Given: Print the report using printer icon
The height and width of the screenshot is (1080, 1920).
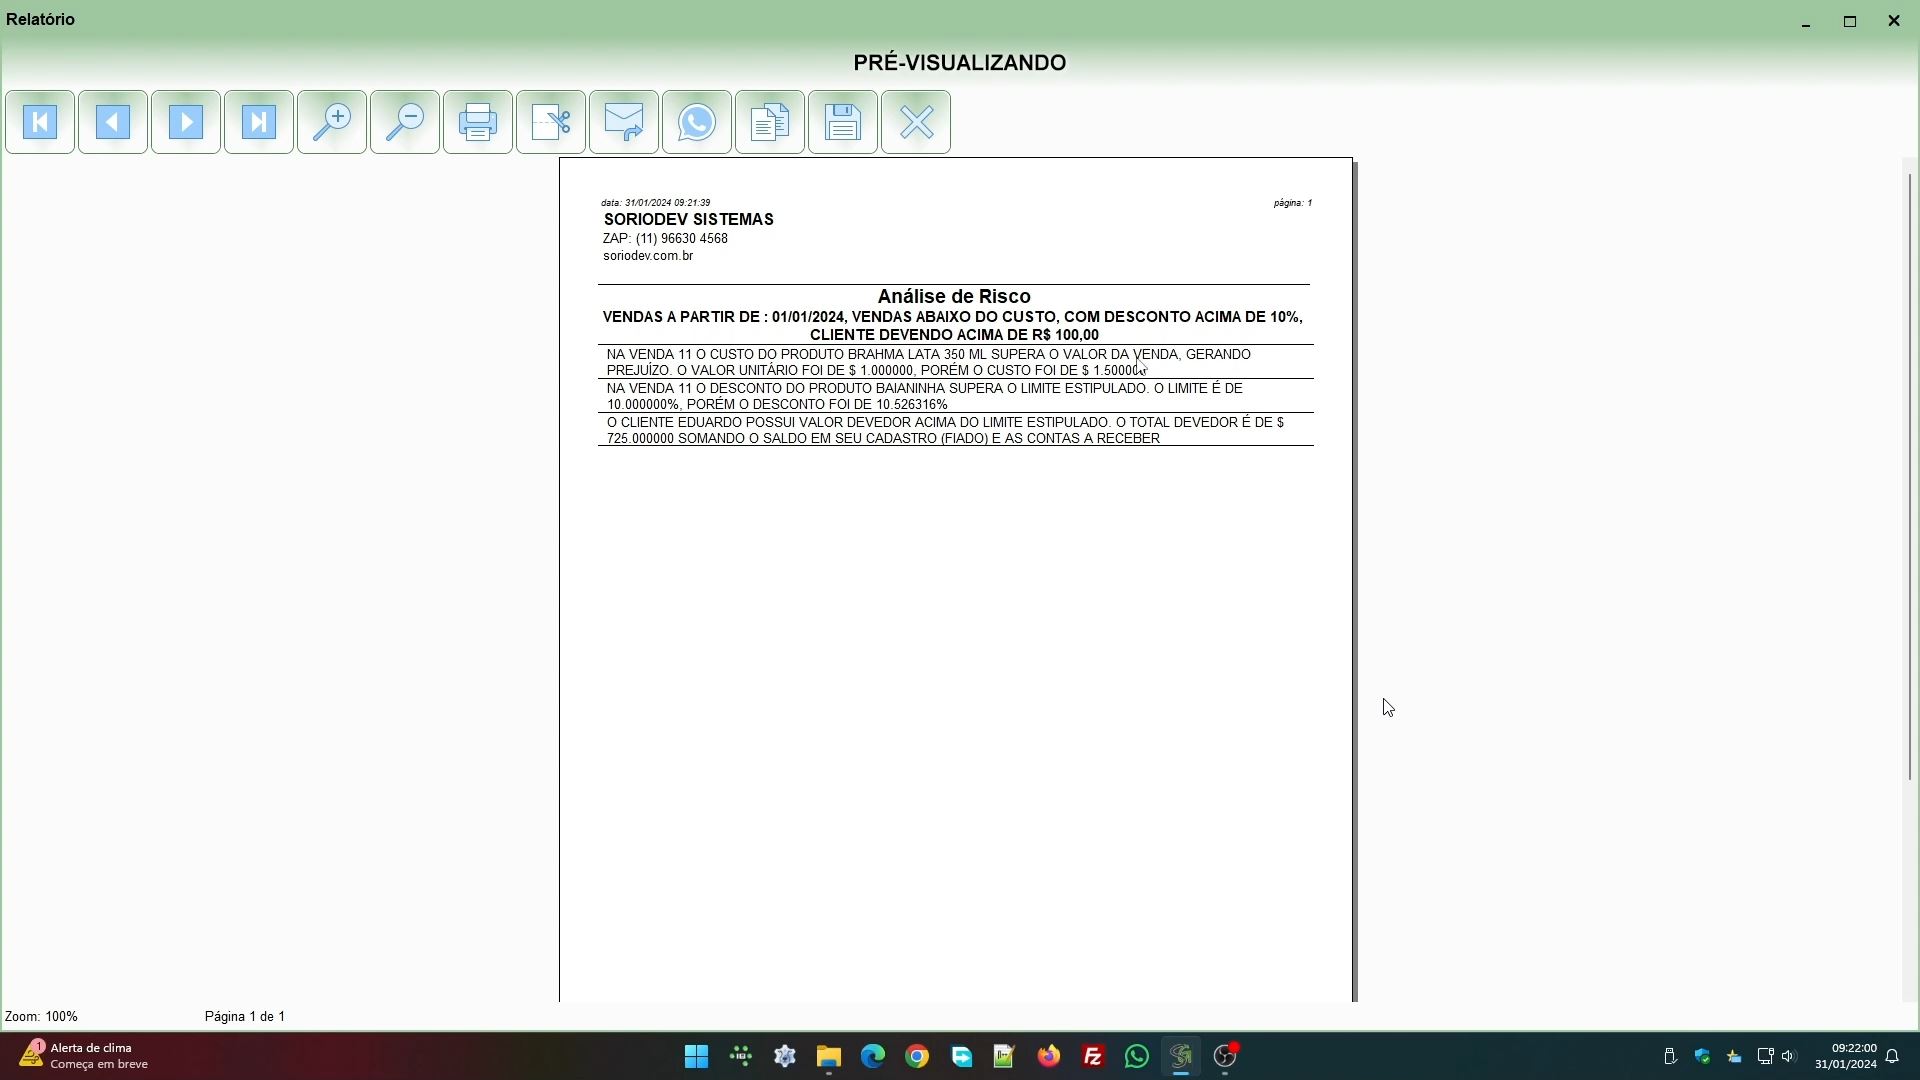Looking at the screenshot, I should 478,122.
